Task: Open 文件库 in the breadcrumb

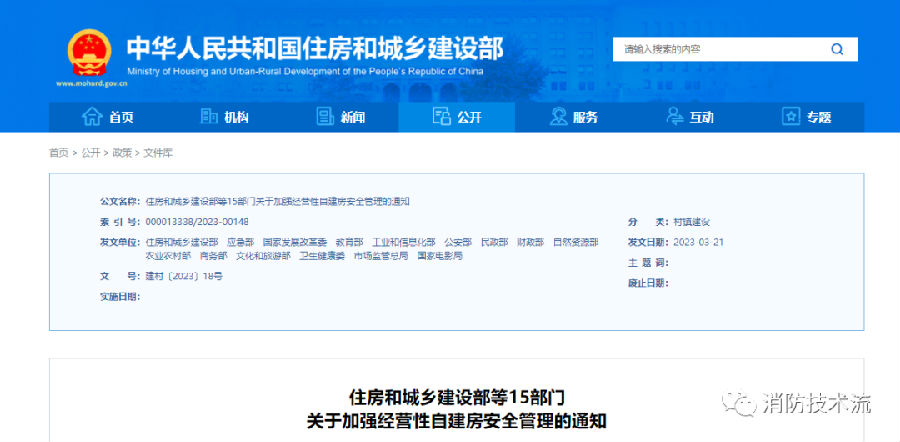Action: [158, 153]
